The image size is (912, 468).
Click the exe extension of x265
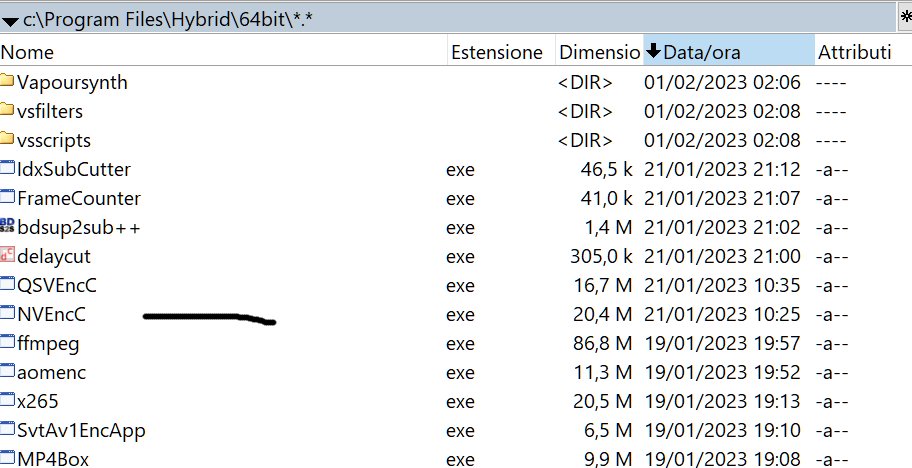tap(460, 402)
